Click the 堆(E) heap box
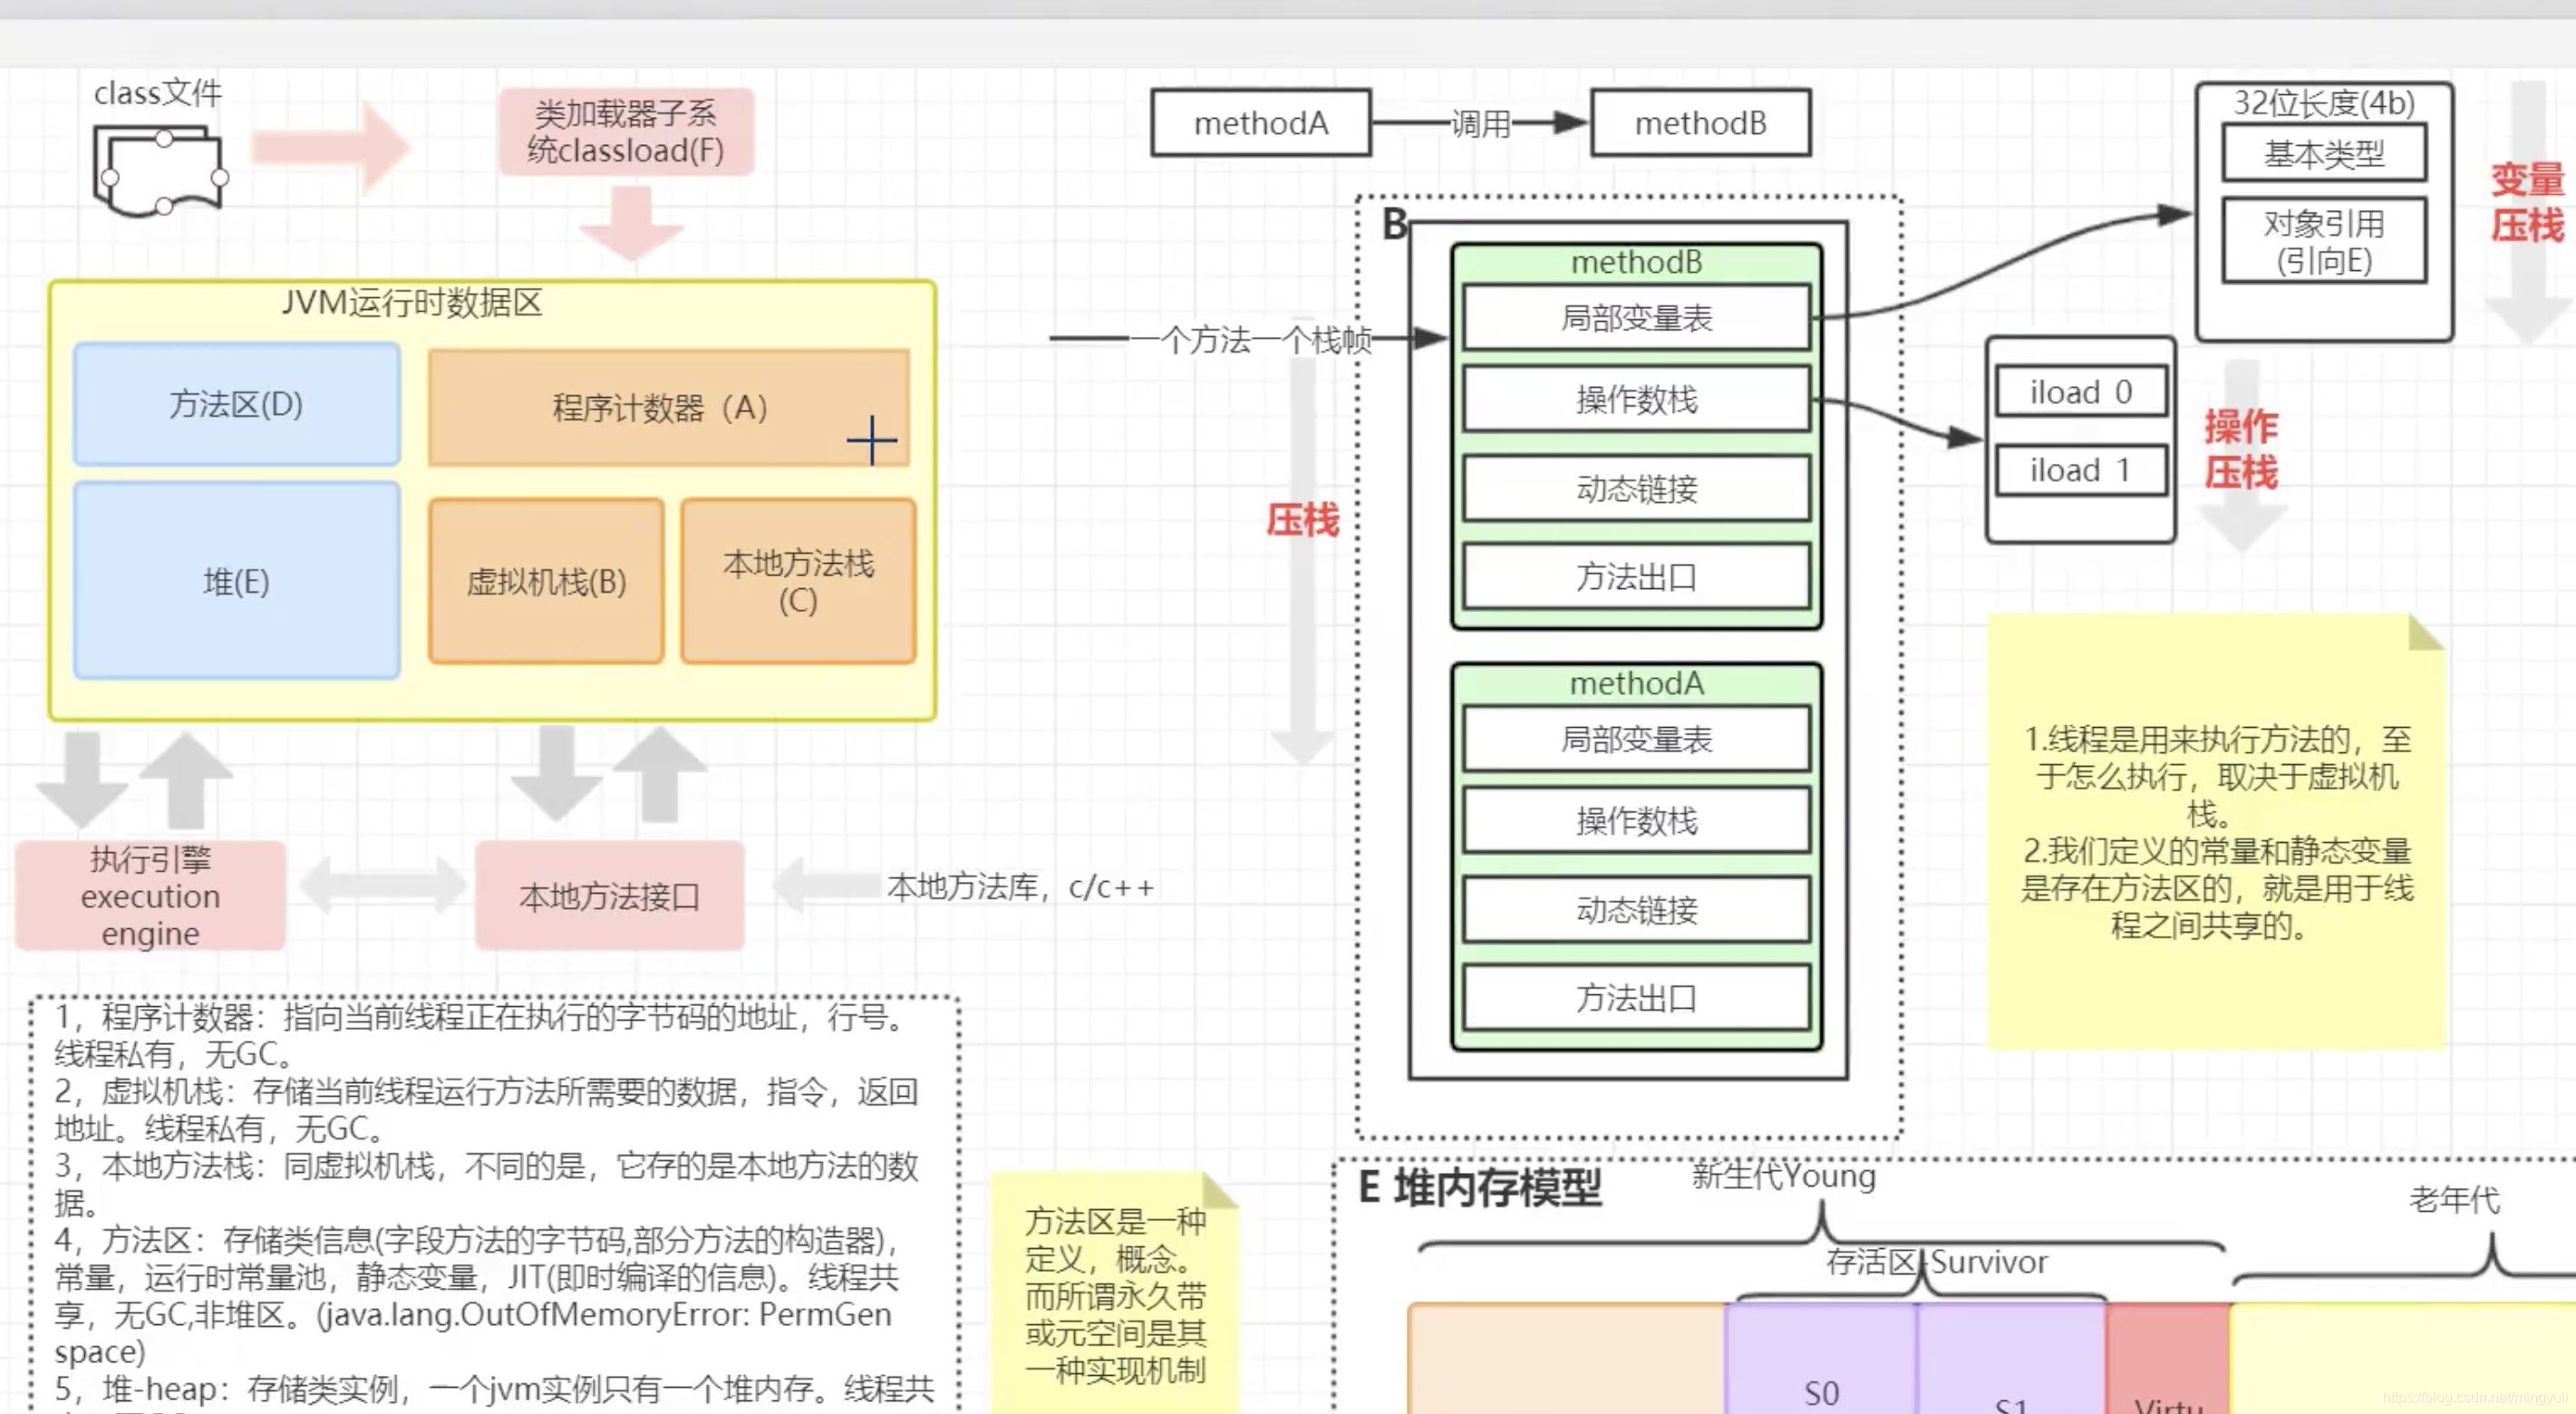2576x1414 pixels. pyautogui.click(x=237, y=582)
